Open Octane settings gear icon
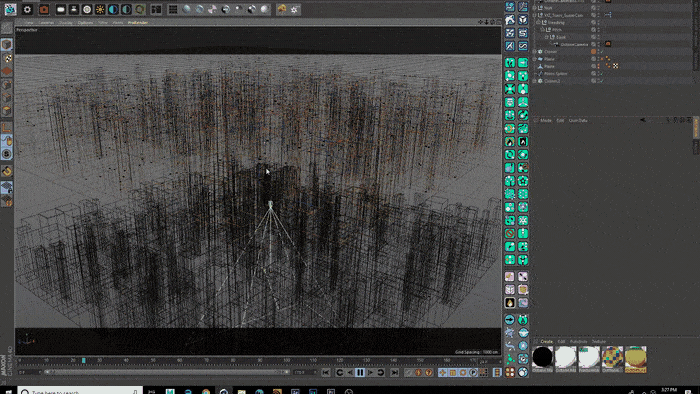This screenshot has height=394, width=700. click(x=27, y=9)
